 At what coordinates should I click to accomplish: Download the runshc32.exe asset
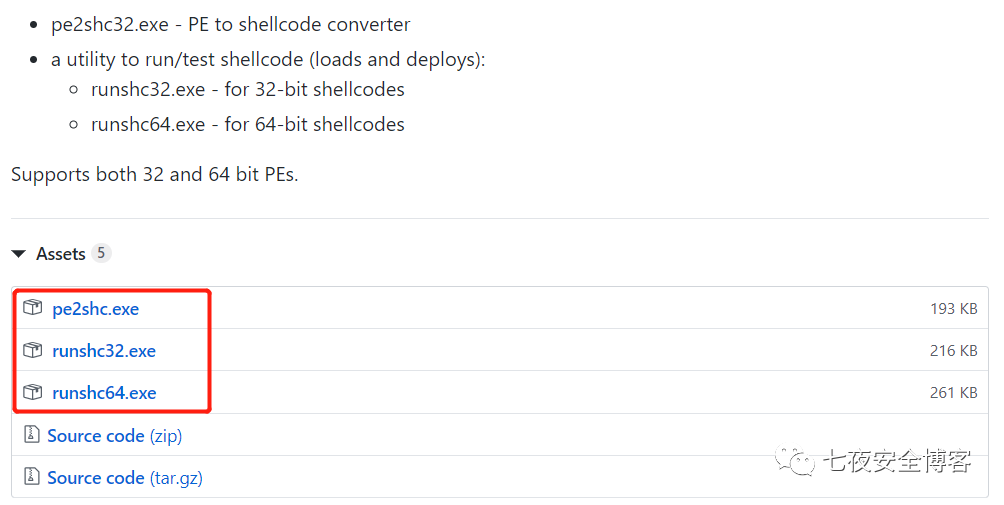[x=104, y=351]
